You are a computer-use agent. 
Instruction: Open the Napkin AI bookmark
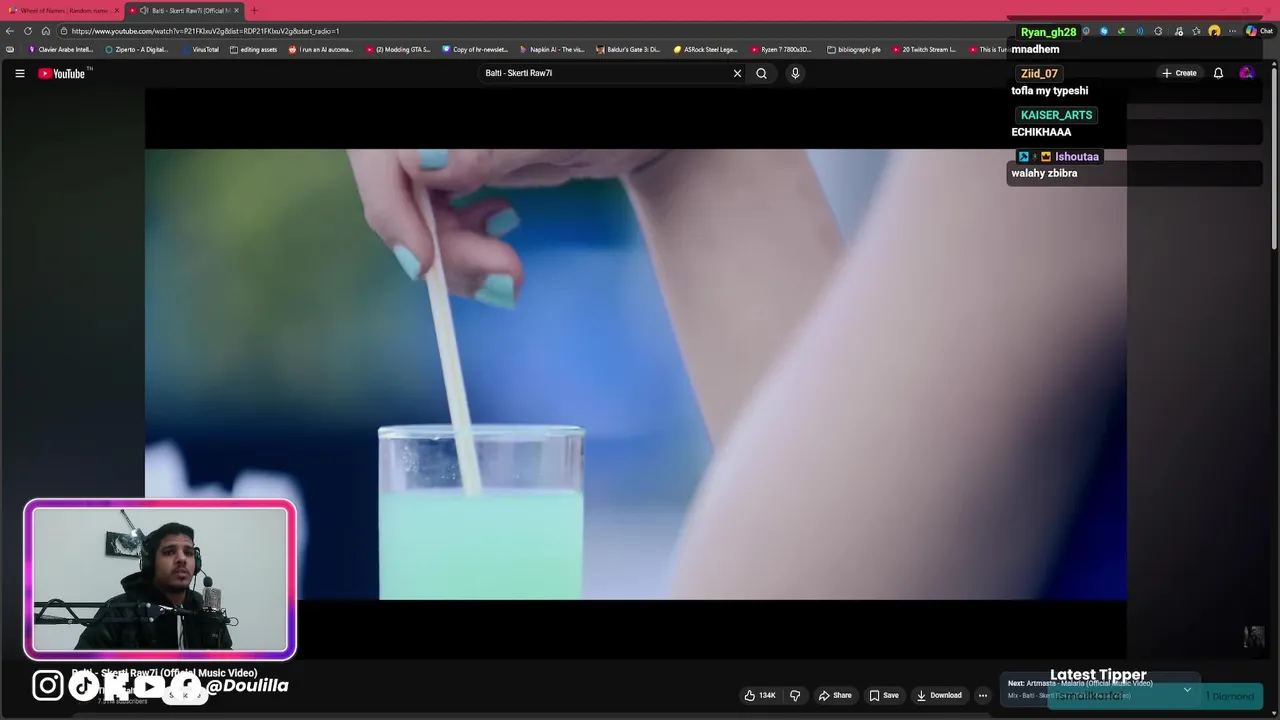[x=552, y=49]
